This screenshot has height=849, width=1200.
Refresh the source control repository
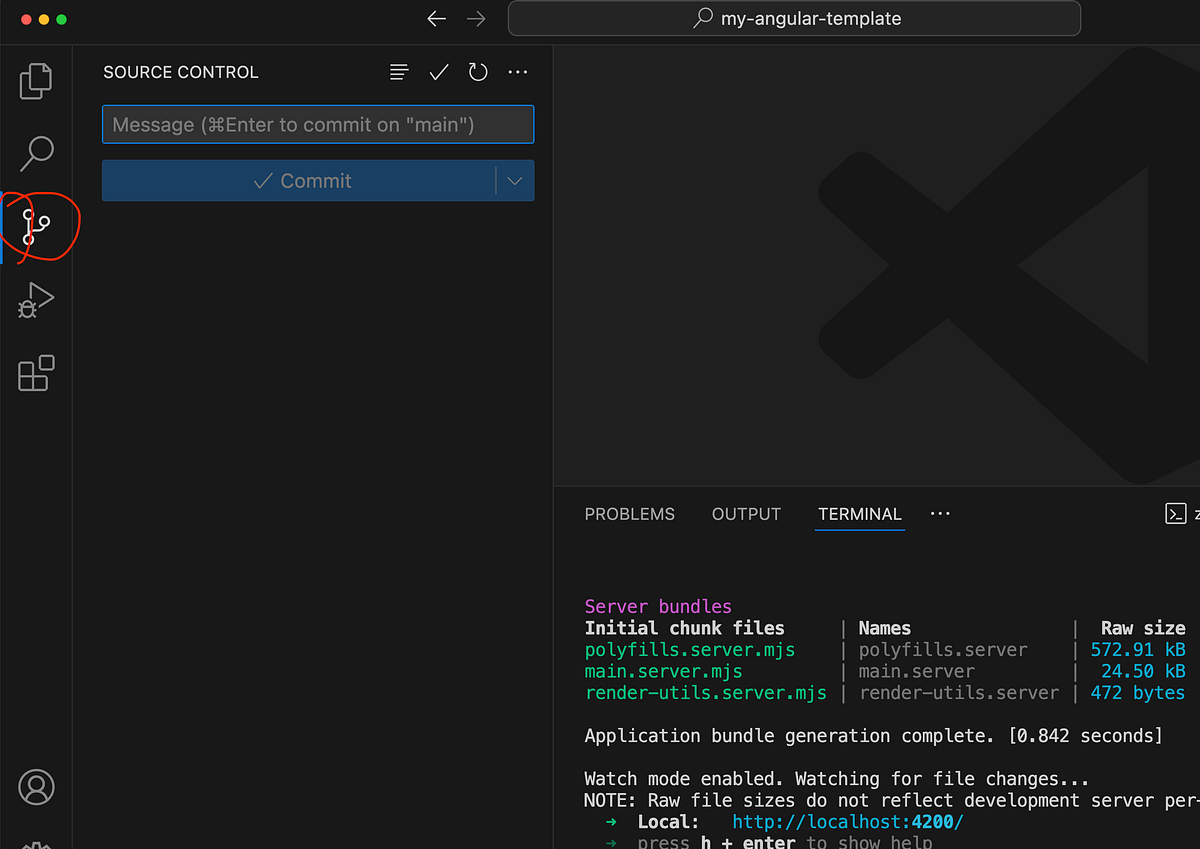click(x=478, y=71)
